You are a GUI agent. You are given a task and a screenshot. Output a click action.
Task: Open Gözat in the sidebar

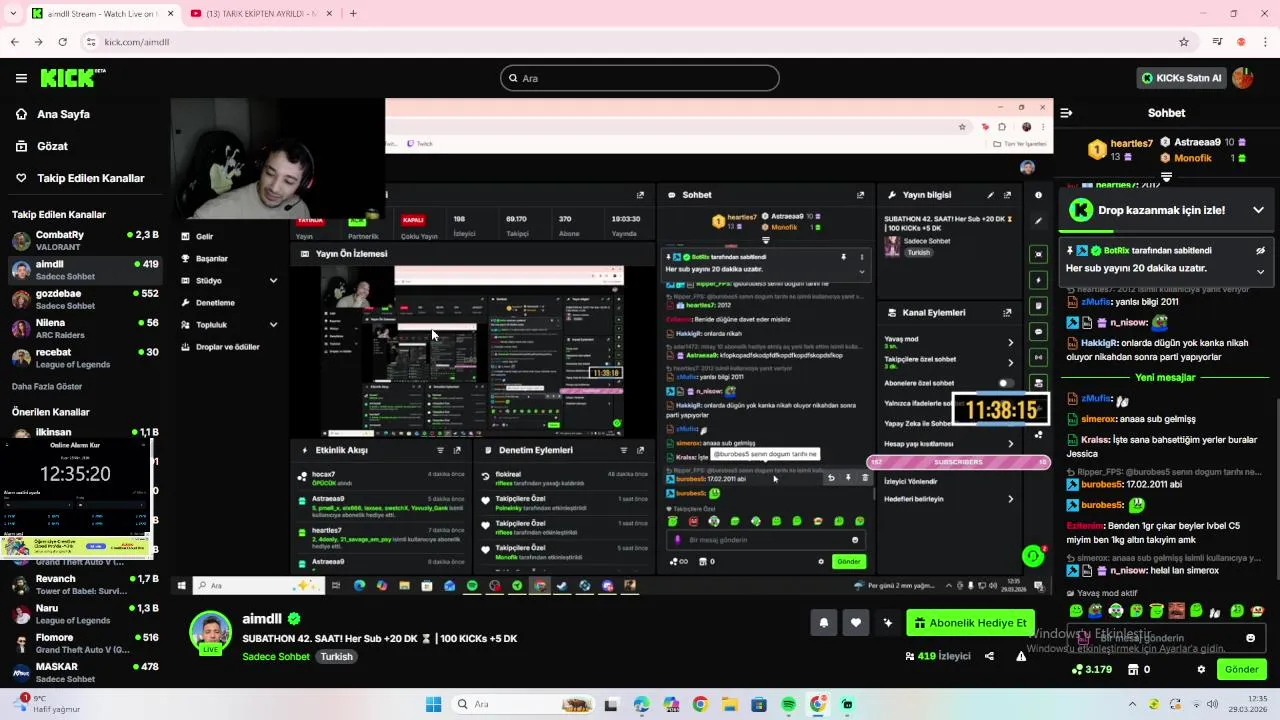point(53,146)
